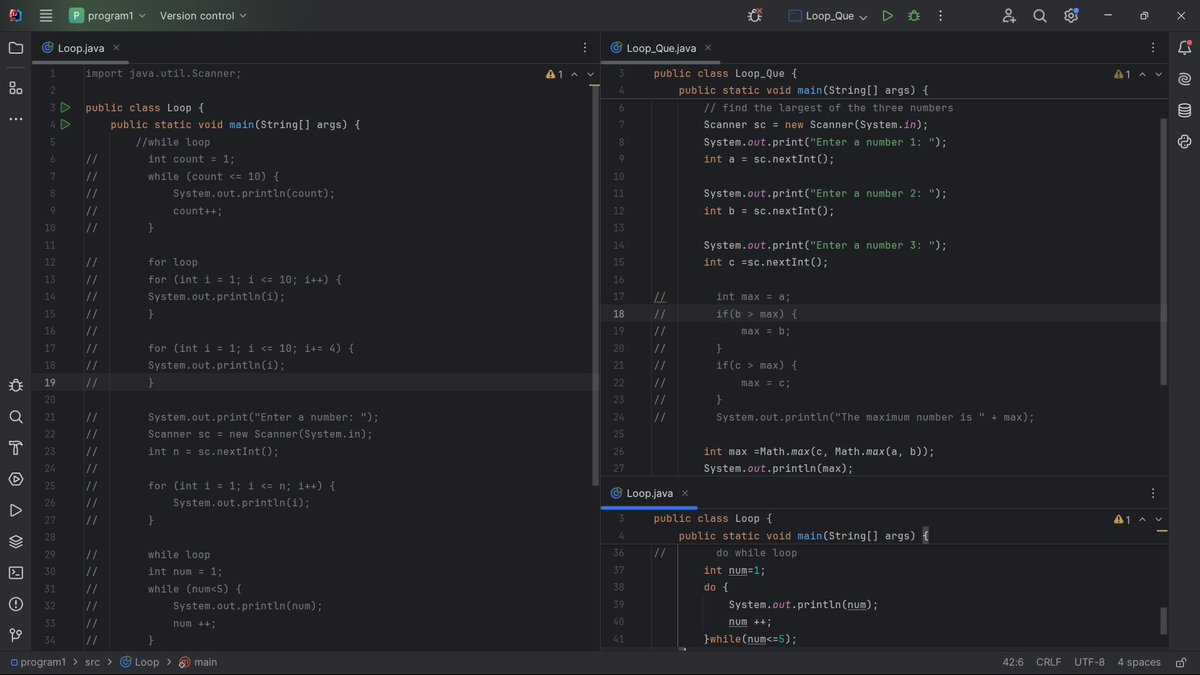Click 'Enter a number 2: ' print statement
1200x675 pixels.
click(825, 193)
